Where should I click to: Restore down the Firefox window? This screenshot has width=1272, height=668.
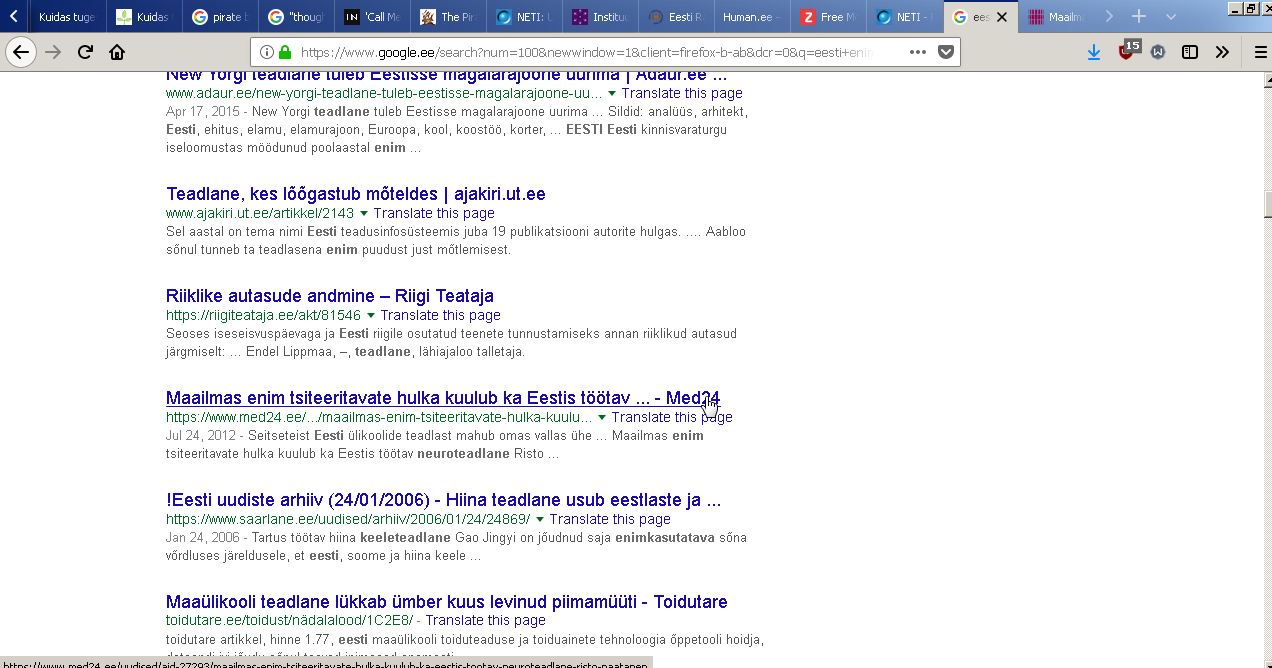[x=1250, y=8]
